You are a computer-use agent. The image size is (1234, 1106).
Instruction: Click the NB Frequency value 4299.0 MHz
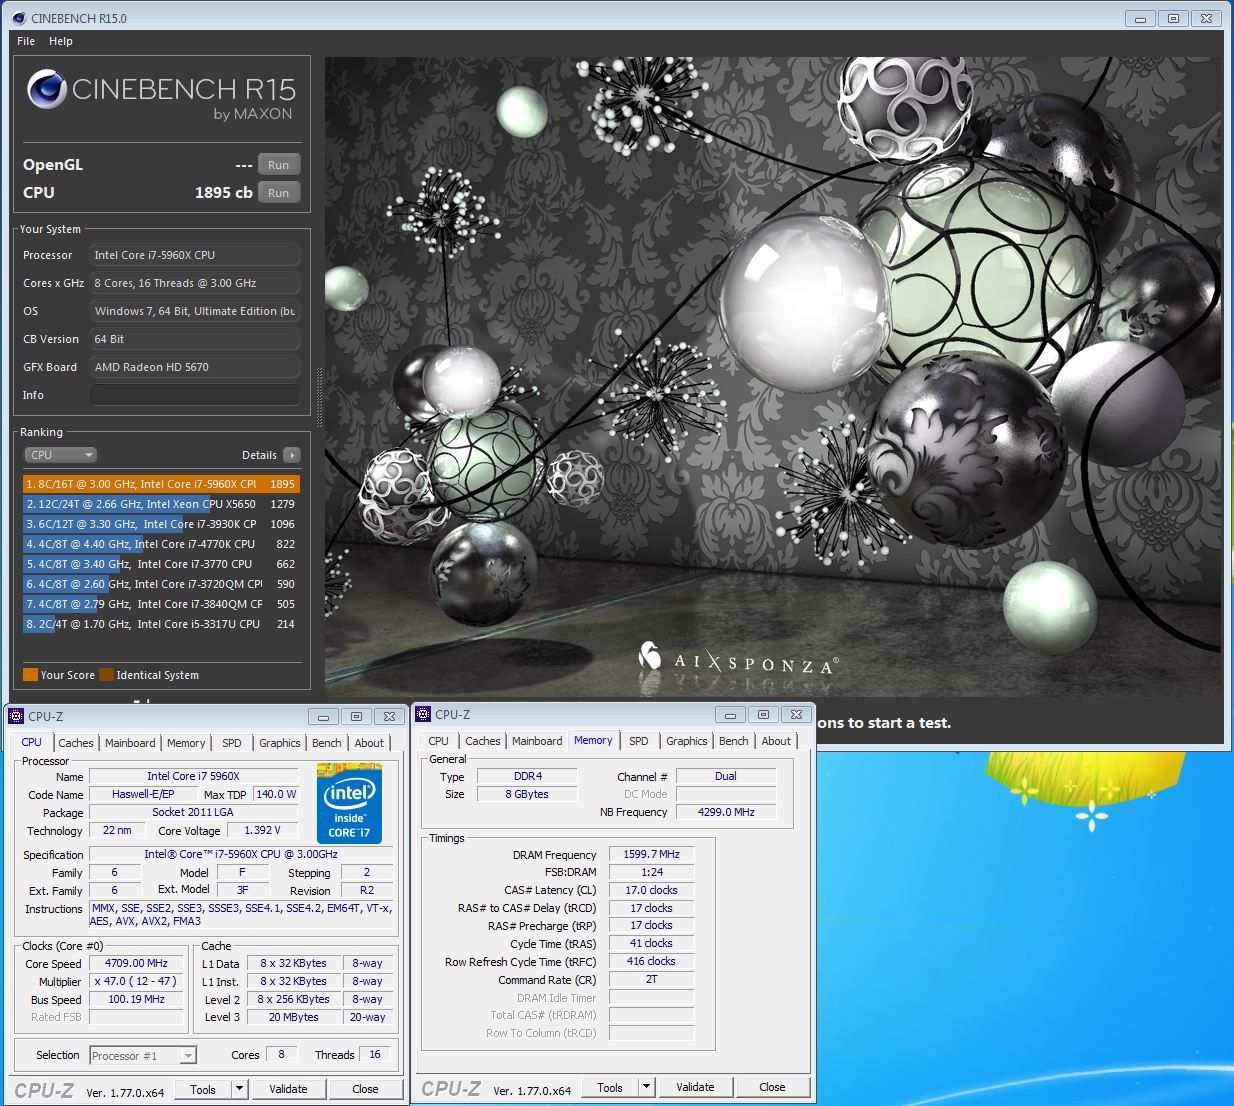(726, 812)
